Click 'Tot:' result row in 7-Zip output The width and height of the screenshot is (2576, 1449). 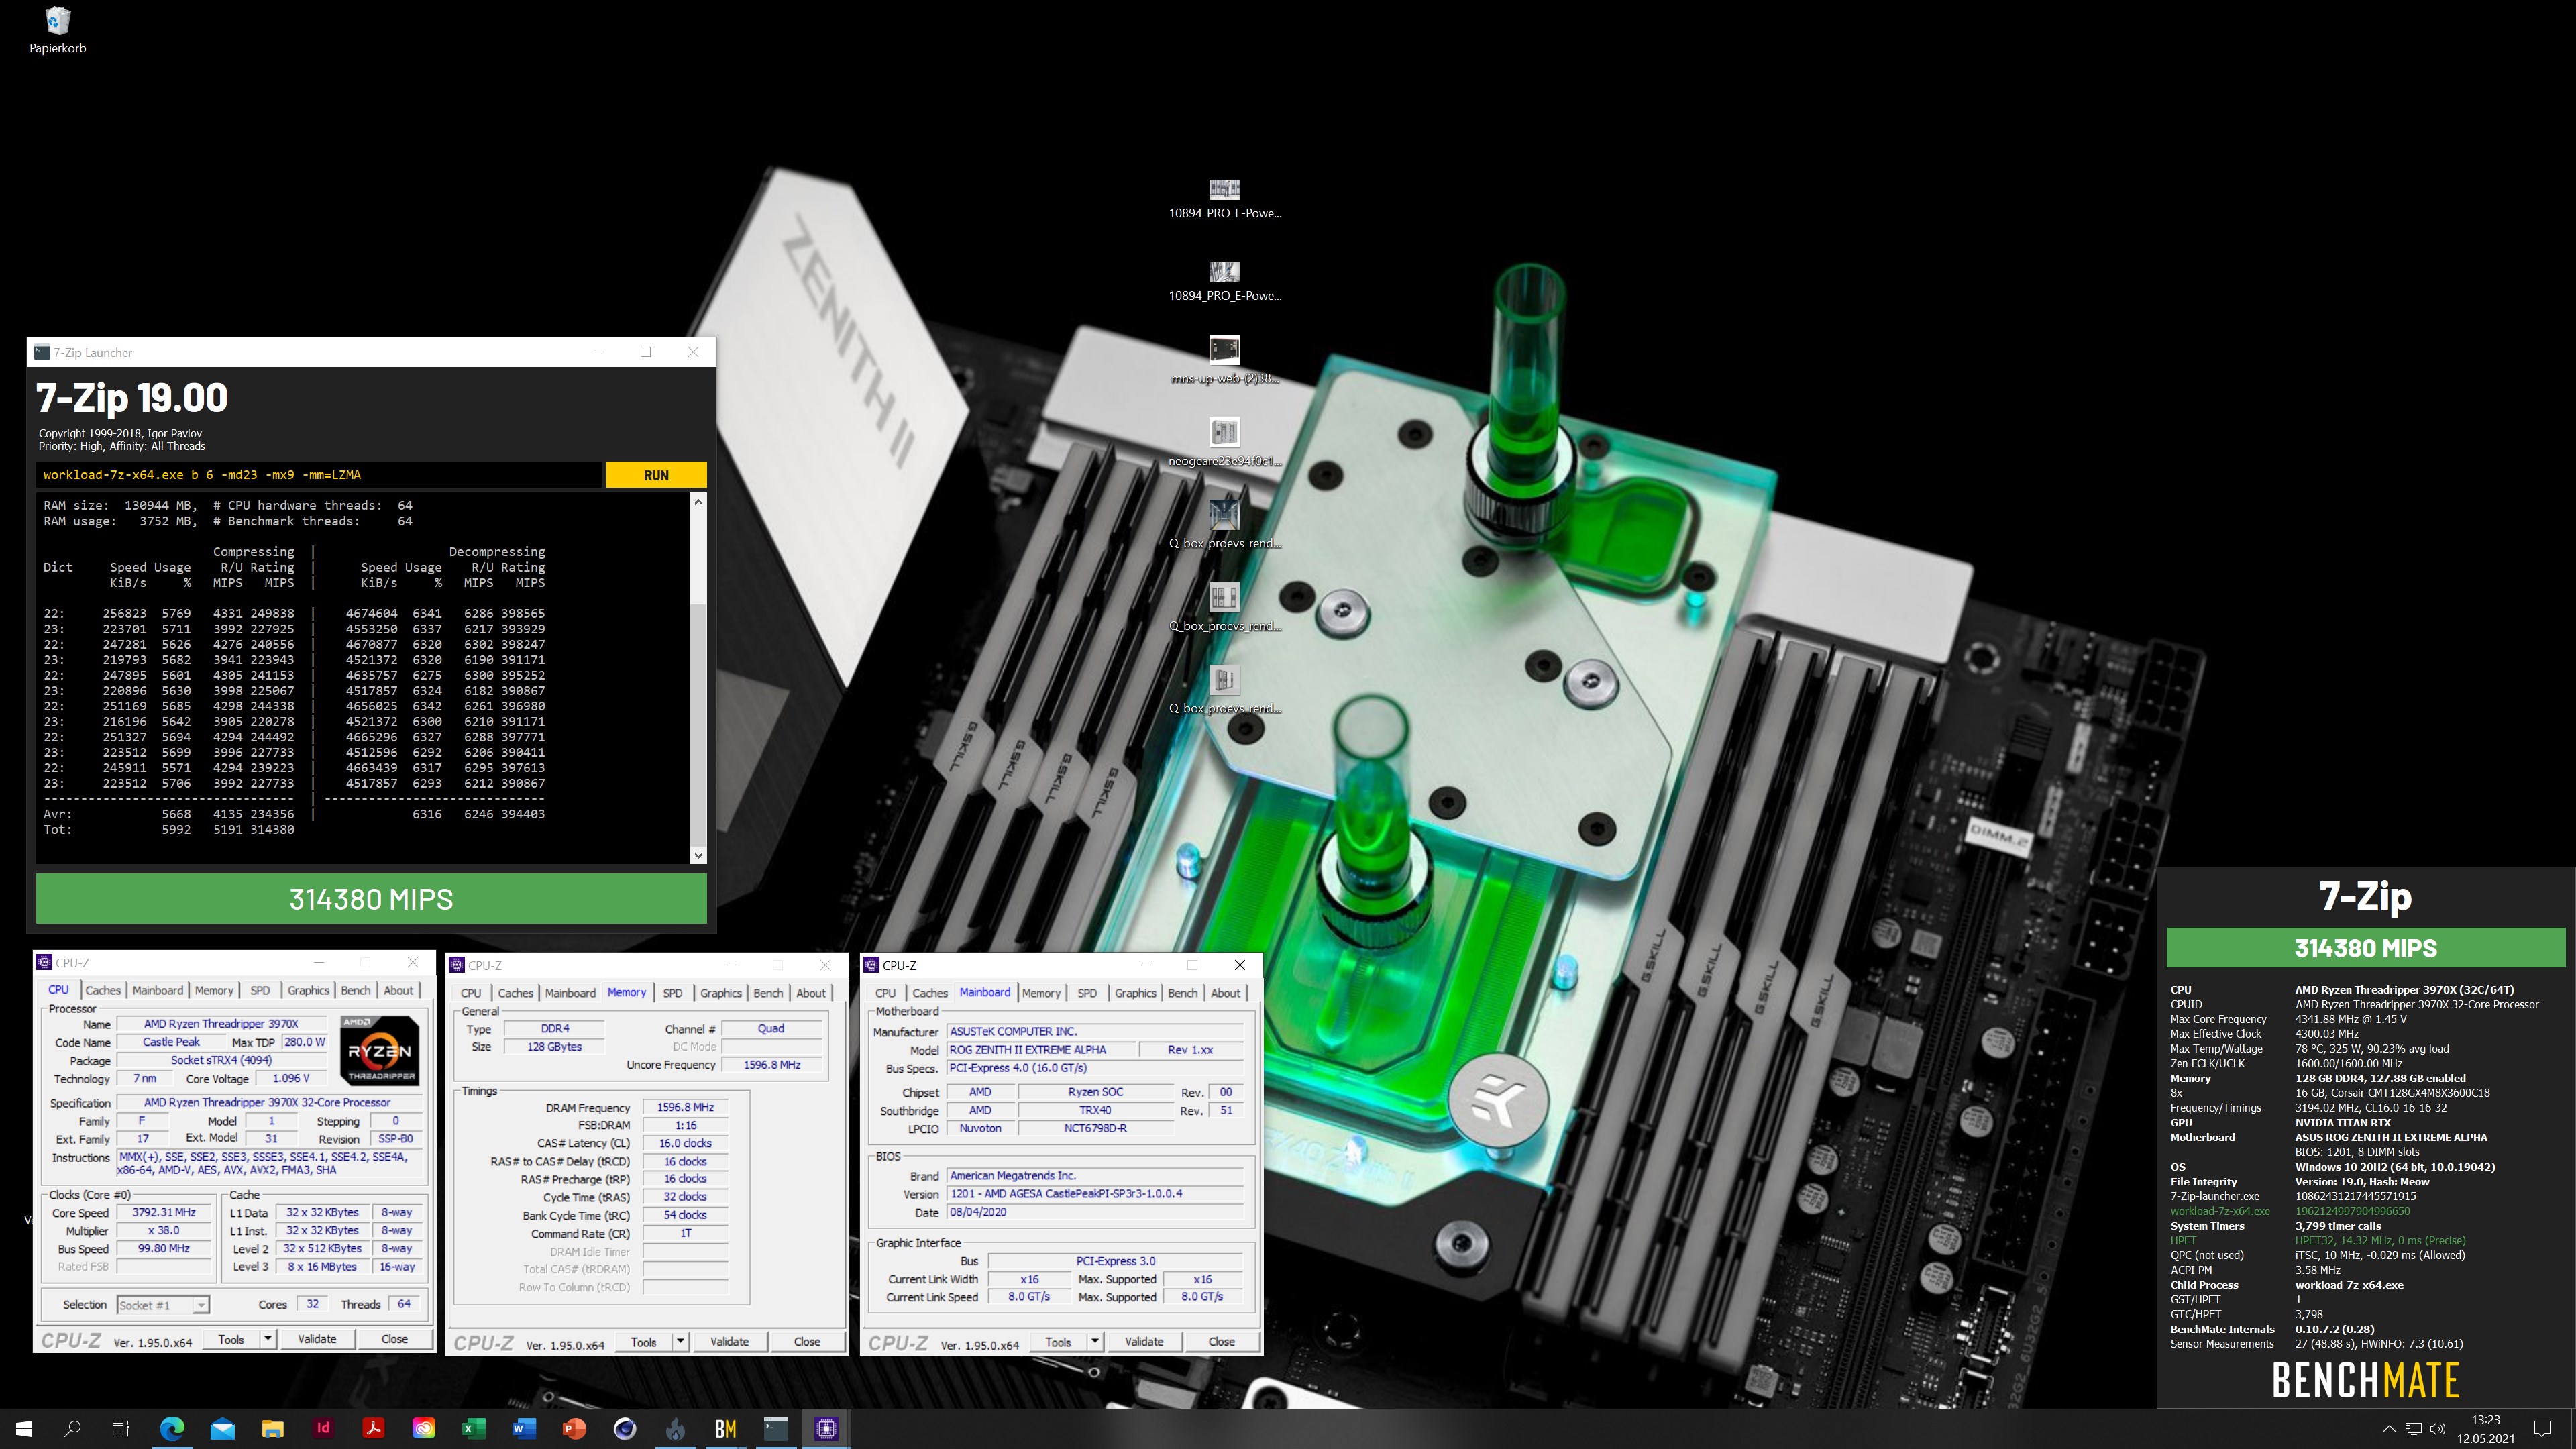coord(168,830)
